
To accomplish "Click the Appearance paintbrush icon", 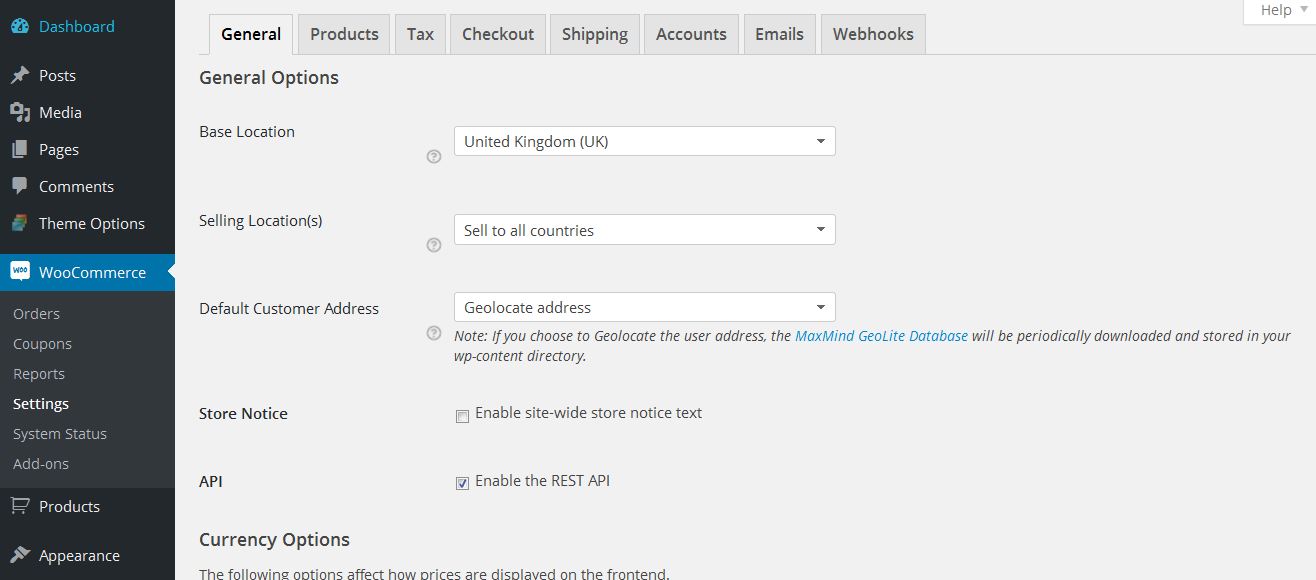I will click(20, 556).
